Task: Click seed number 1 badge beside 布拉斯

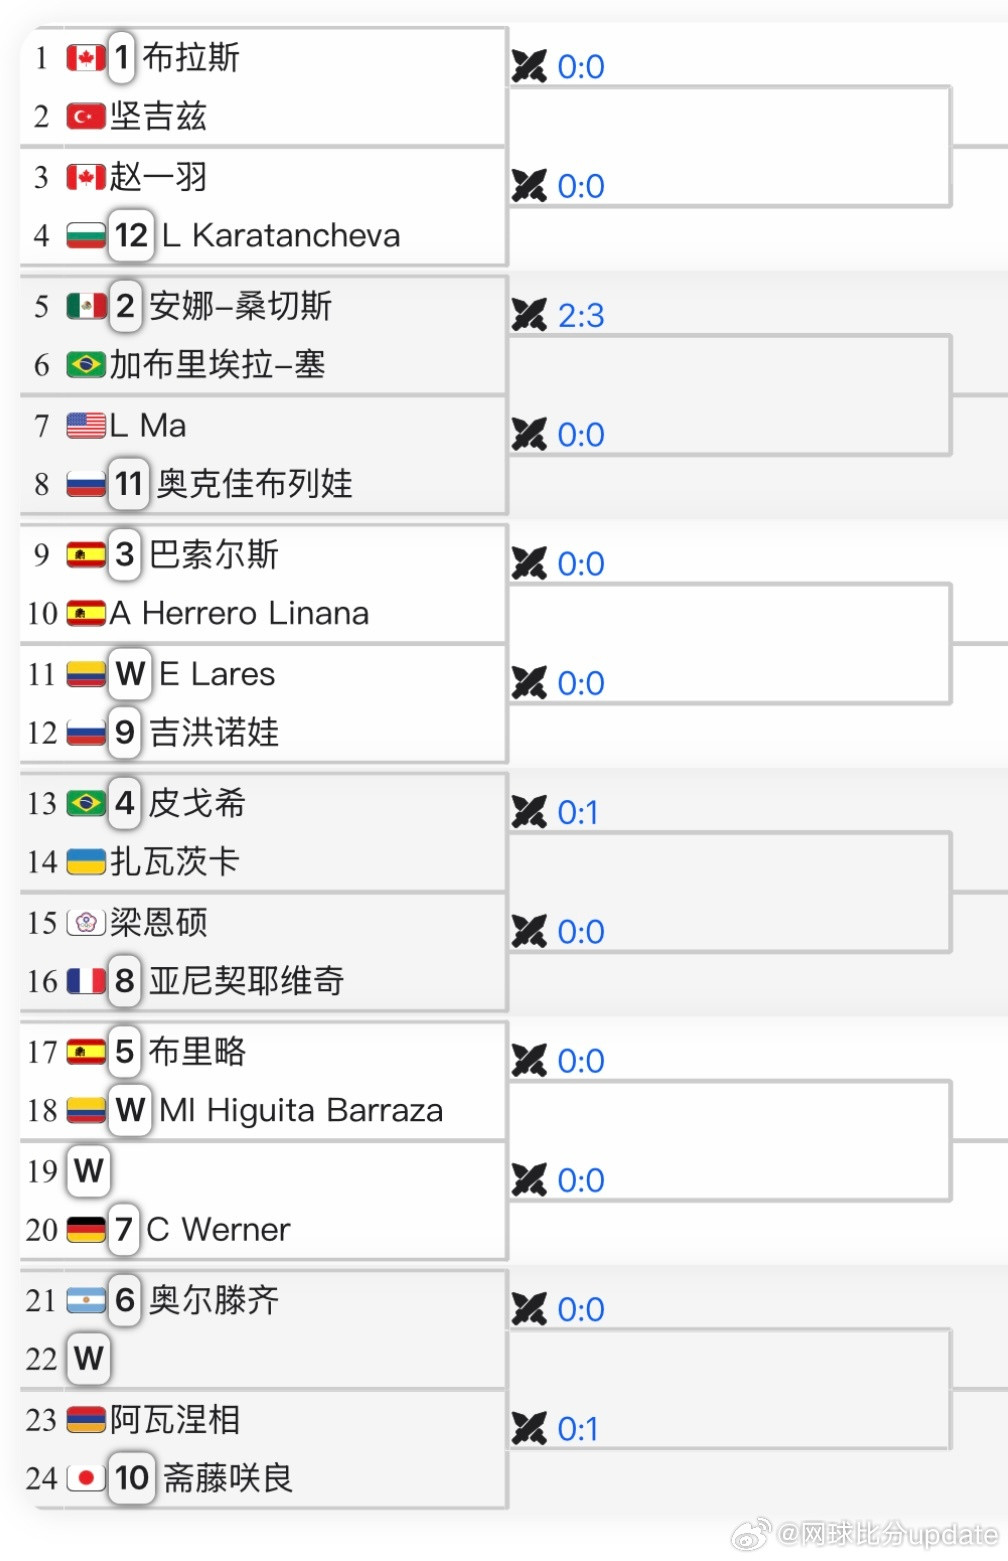Action: tap(121, 58)
